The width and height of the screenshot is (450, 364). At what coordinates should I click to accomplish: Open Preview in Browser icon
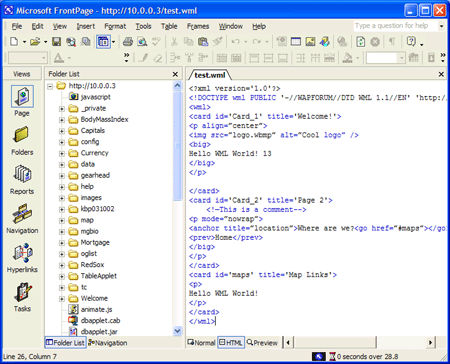(x=142, y=42)
